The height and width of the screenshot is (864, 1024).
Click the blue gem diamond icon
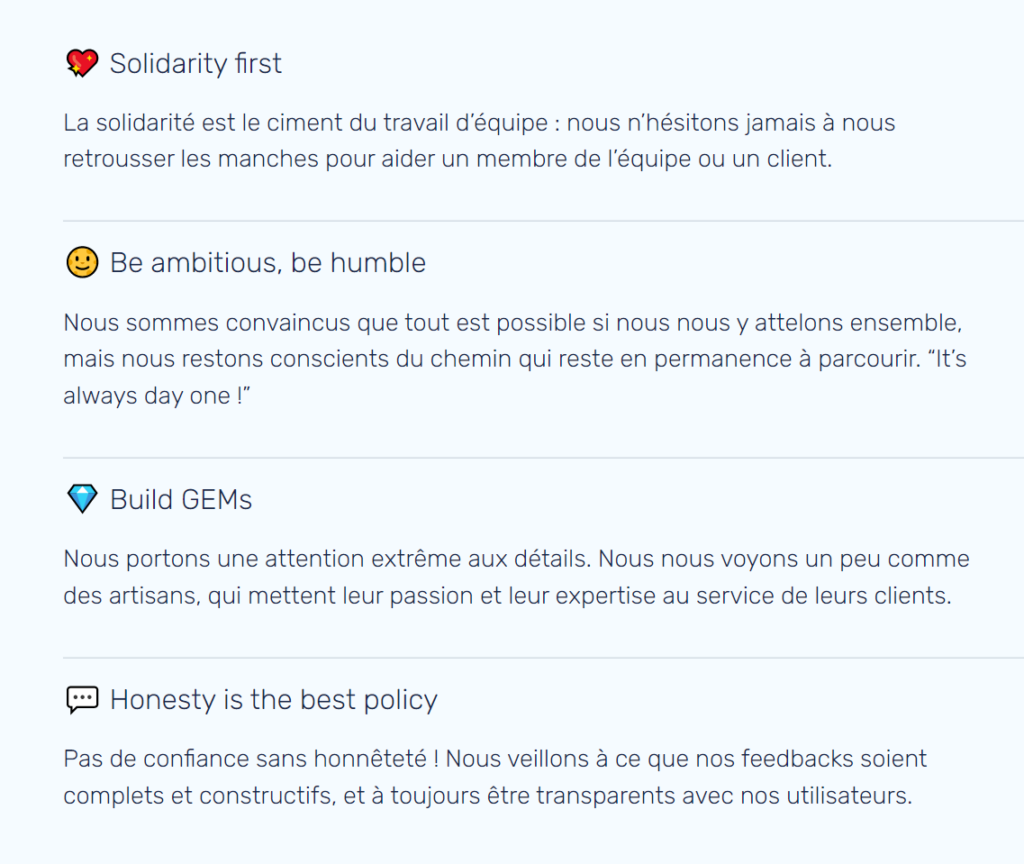[82, 499]
